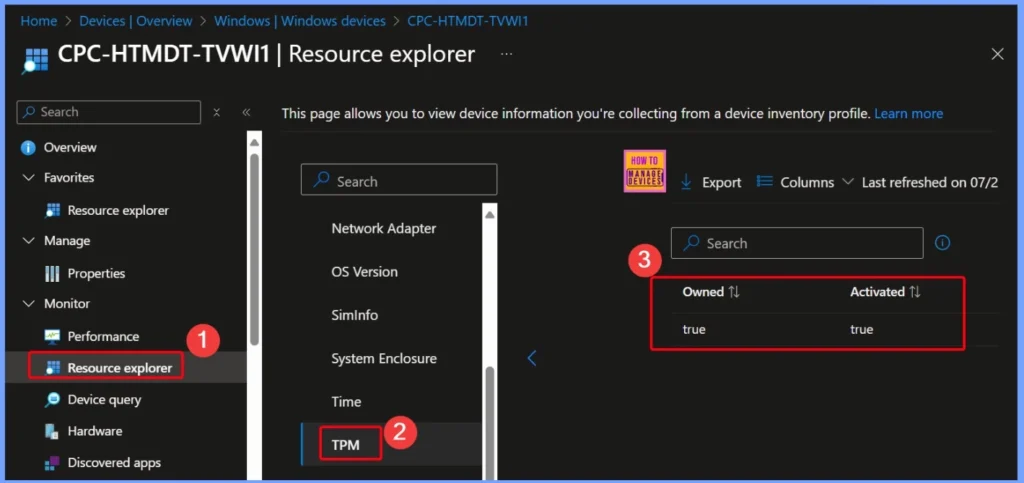Image resolution: width=1024 pixels, height=483 pixels.
Task: Open Performance under Monitor
Action: [103, 336]
